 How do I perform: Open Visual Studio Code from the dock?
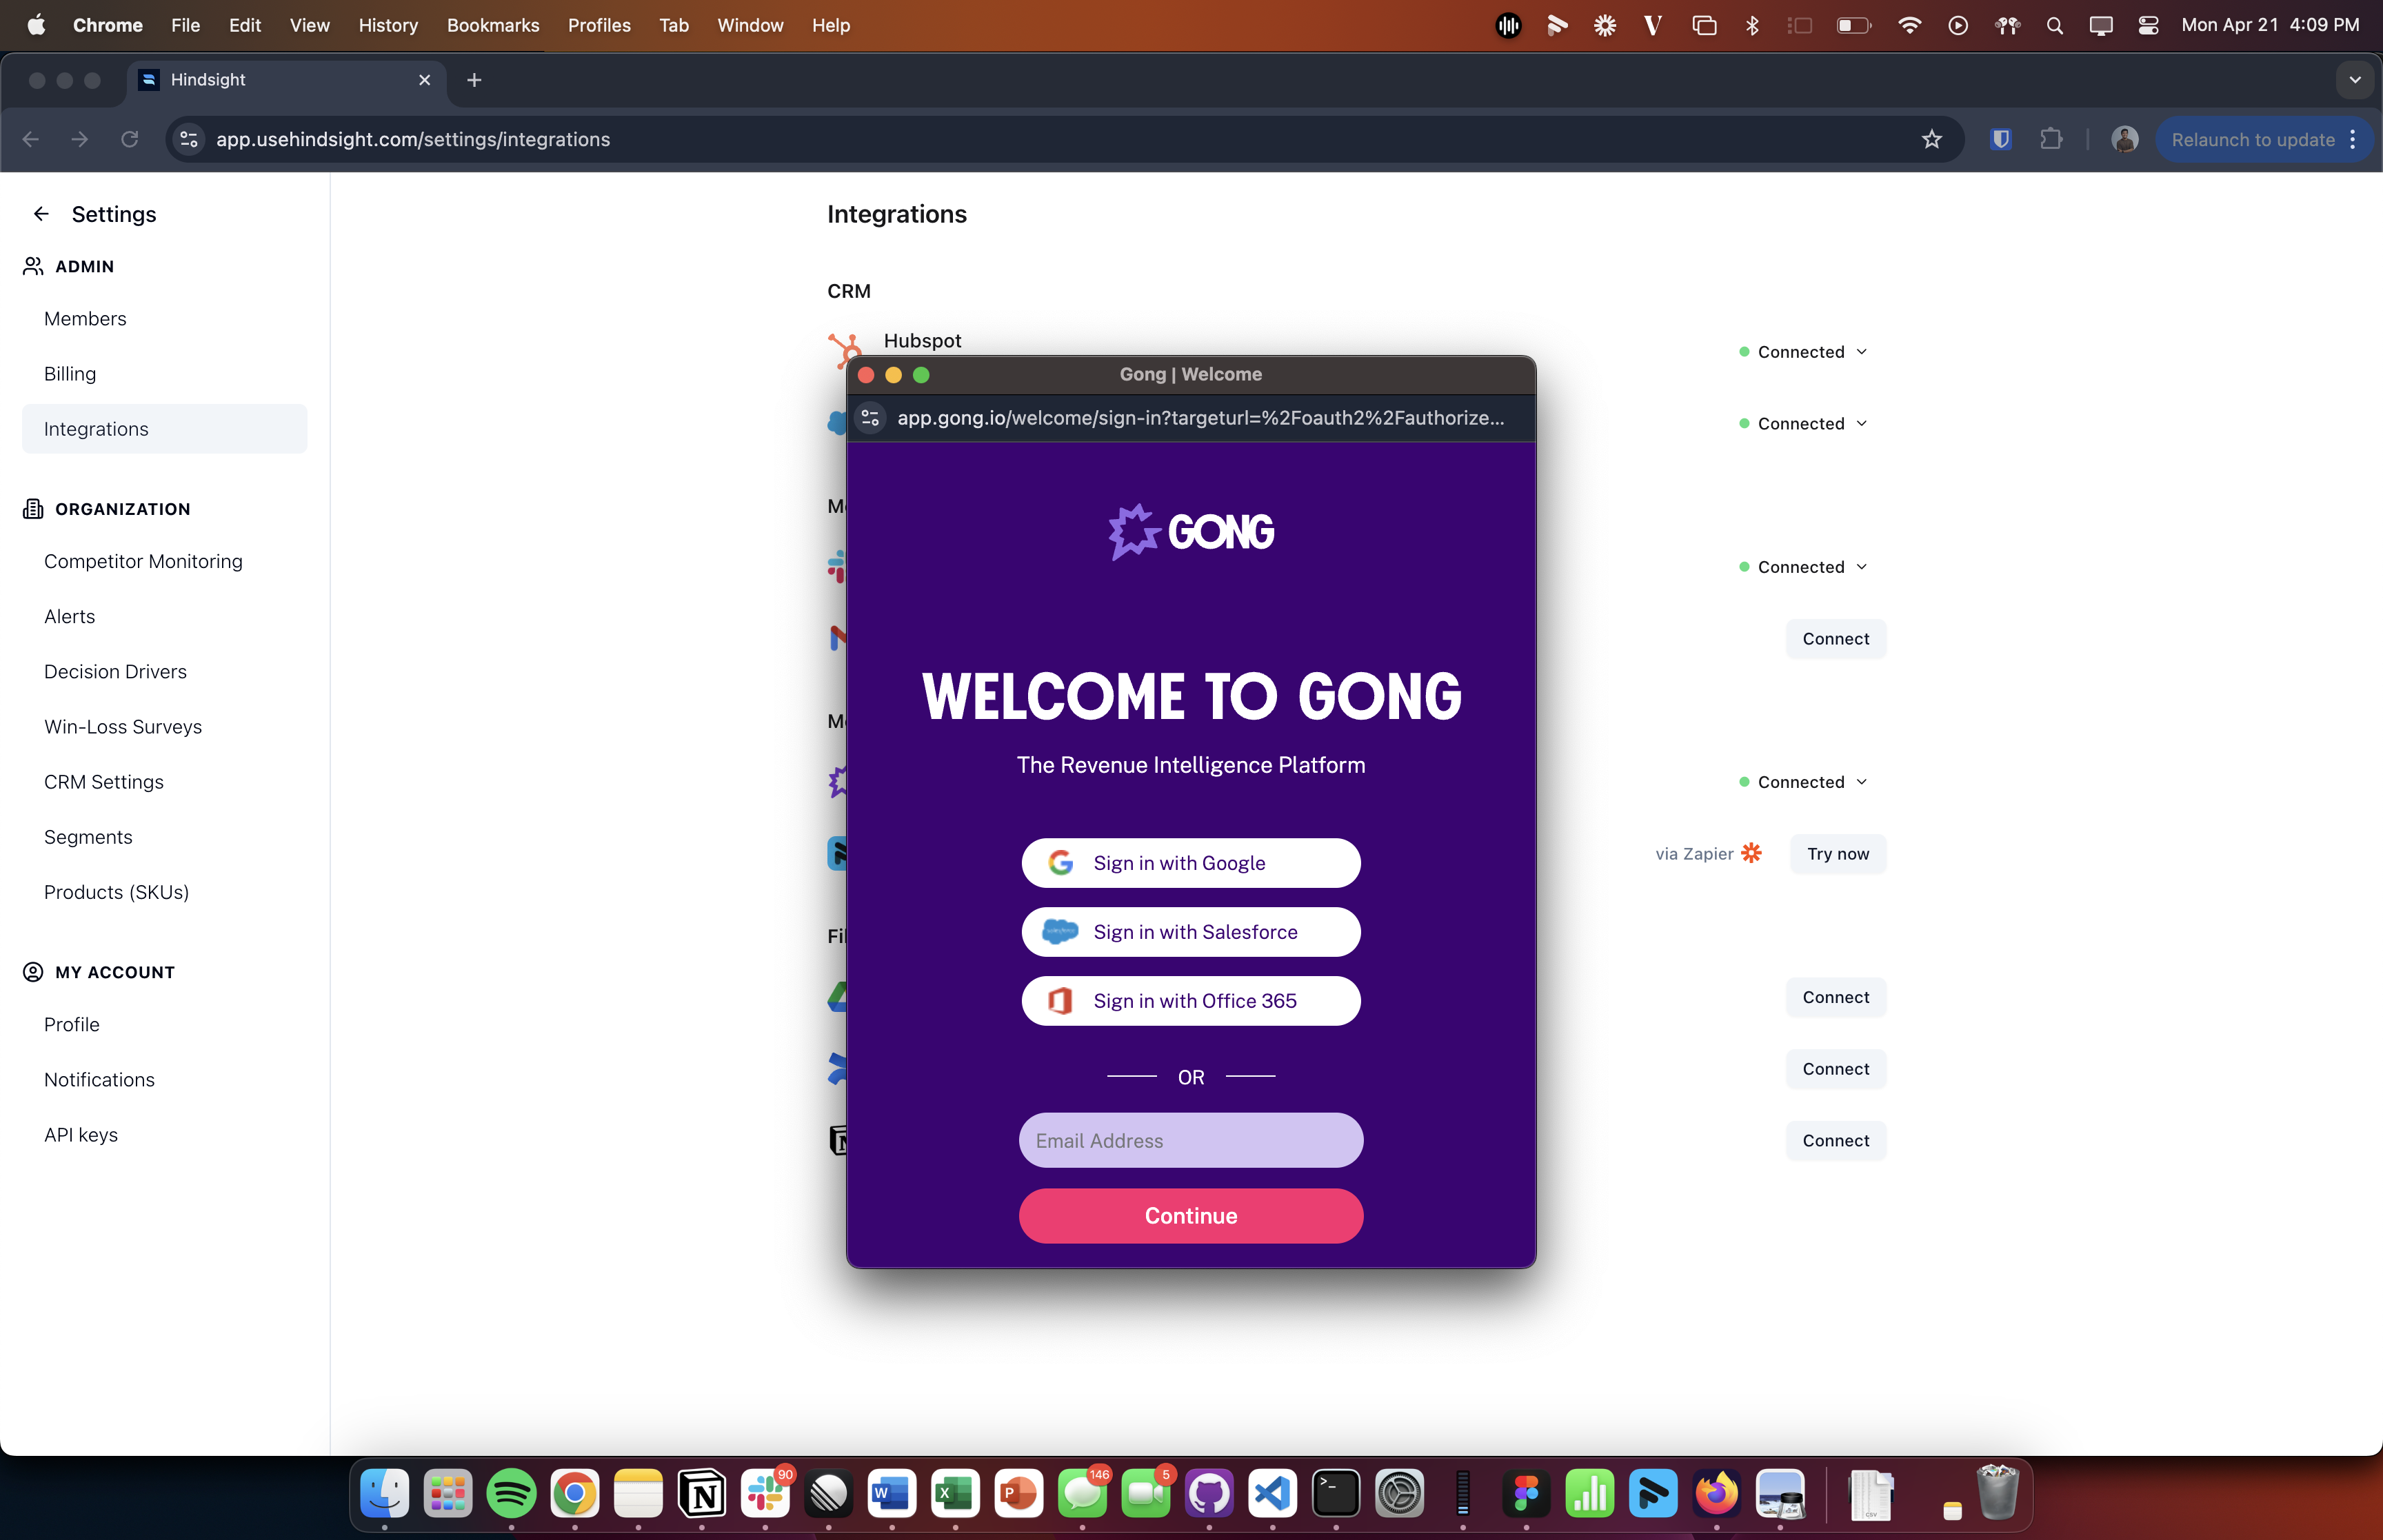click(1272, 1494)
